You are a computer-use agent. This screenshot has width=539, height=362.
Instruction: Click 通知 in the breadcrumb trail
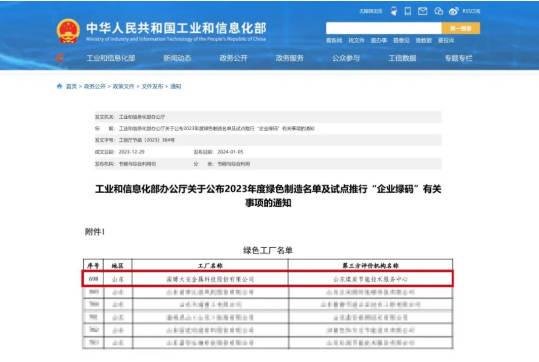[176, 86]
